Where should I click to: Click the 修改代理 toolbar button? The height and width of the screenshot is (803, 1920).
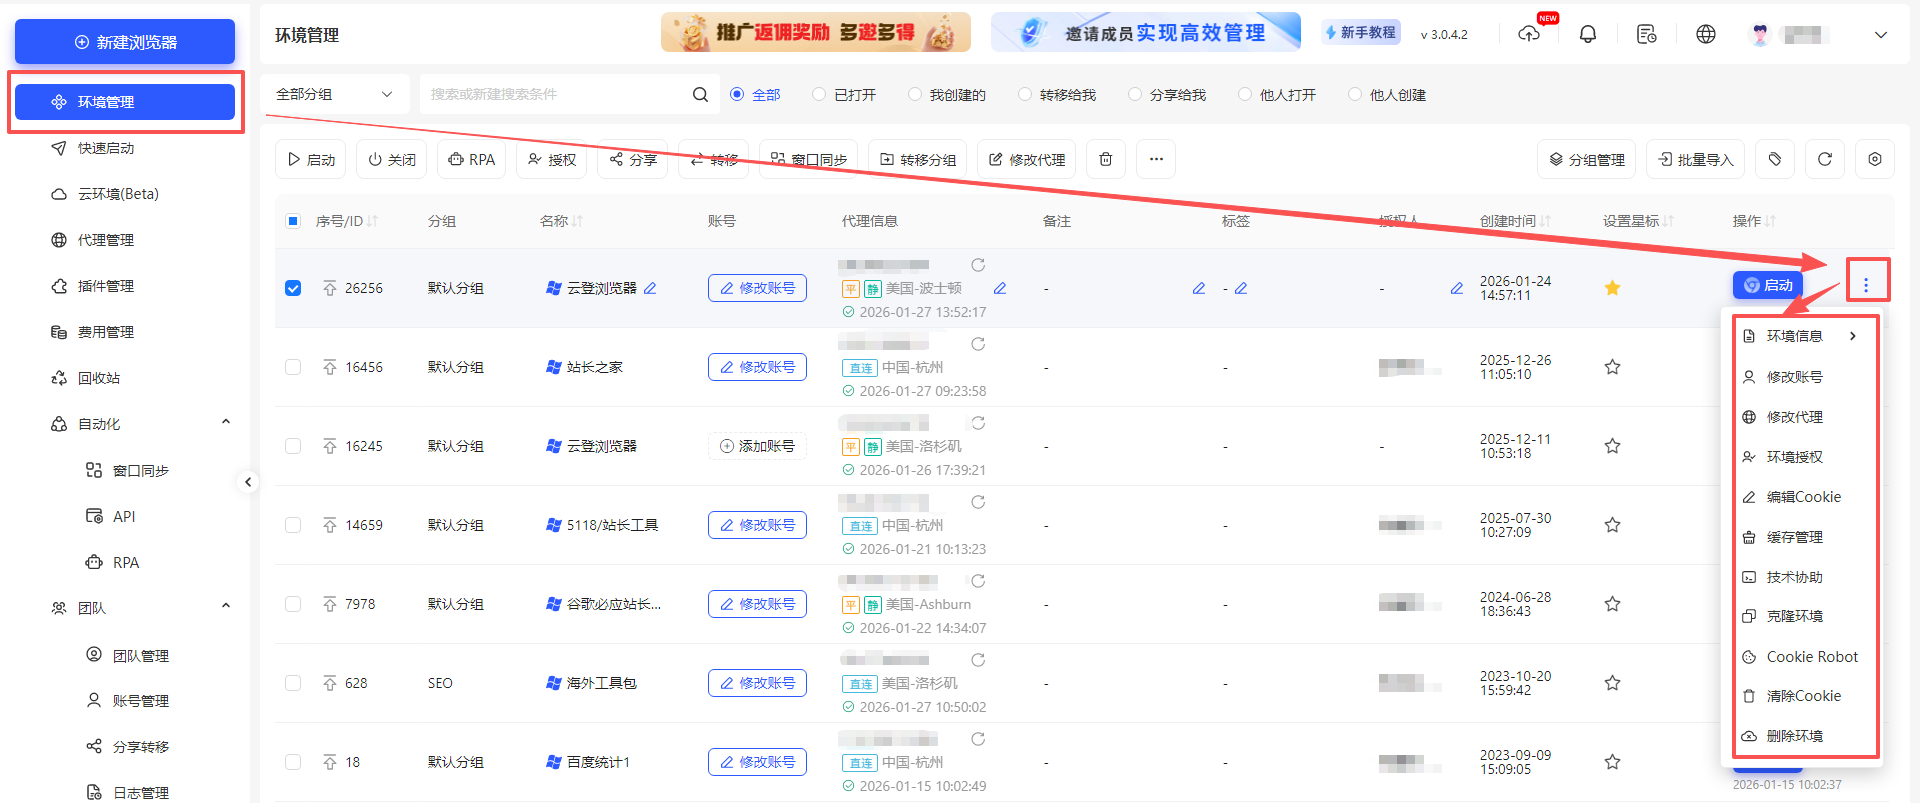tap(1027, 159)
